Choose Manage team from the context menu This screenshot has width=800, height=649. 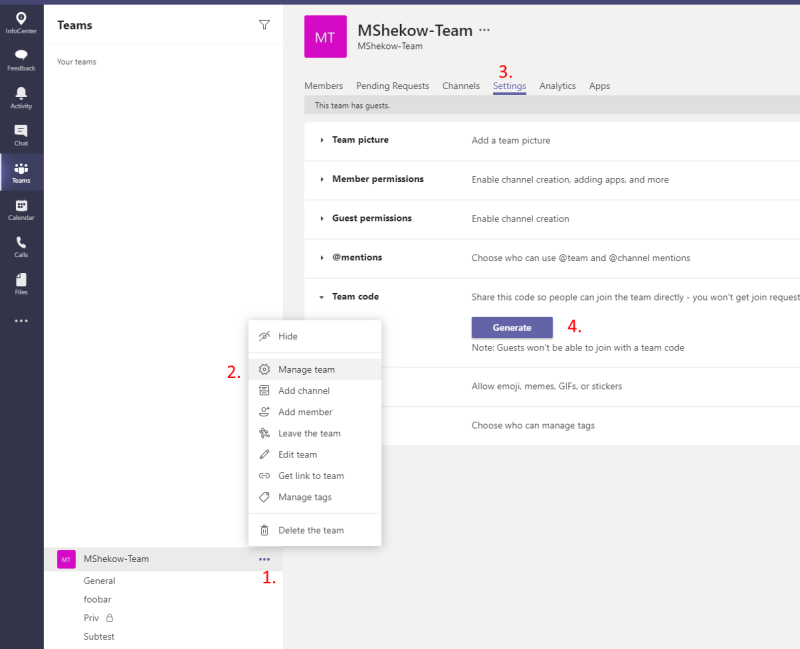[315, 369]
